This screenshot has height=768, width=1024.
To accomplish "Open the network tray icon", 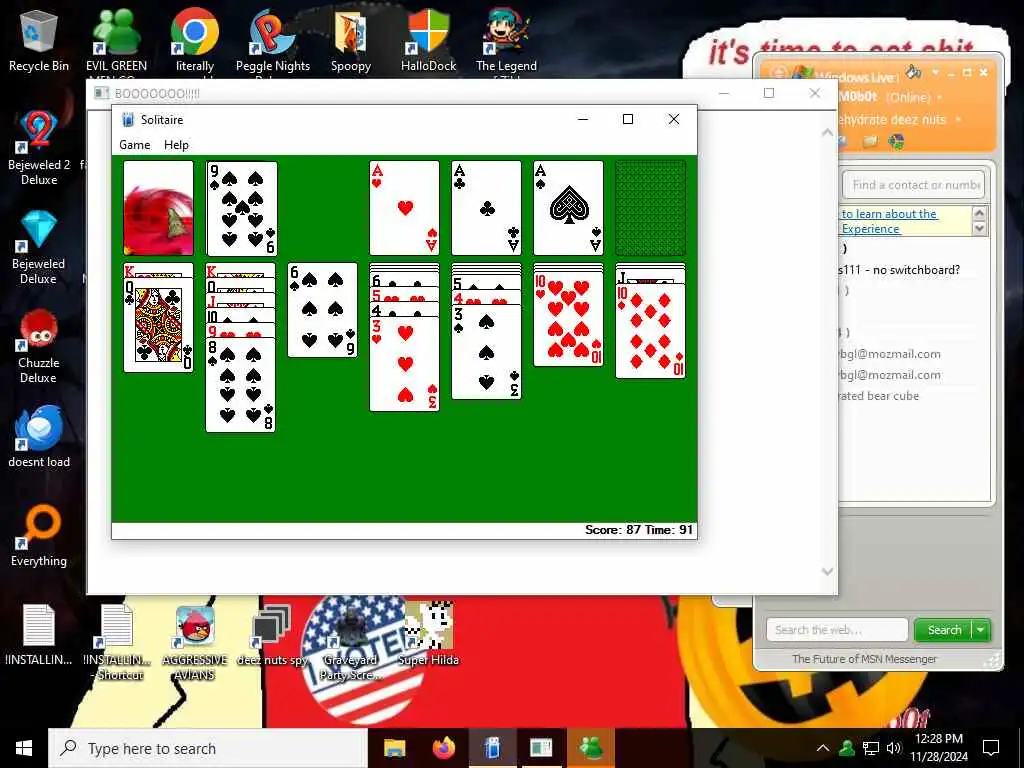I will point(871,748).
